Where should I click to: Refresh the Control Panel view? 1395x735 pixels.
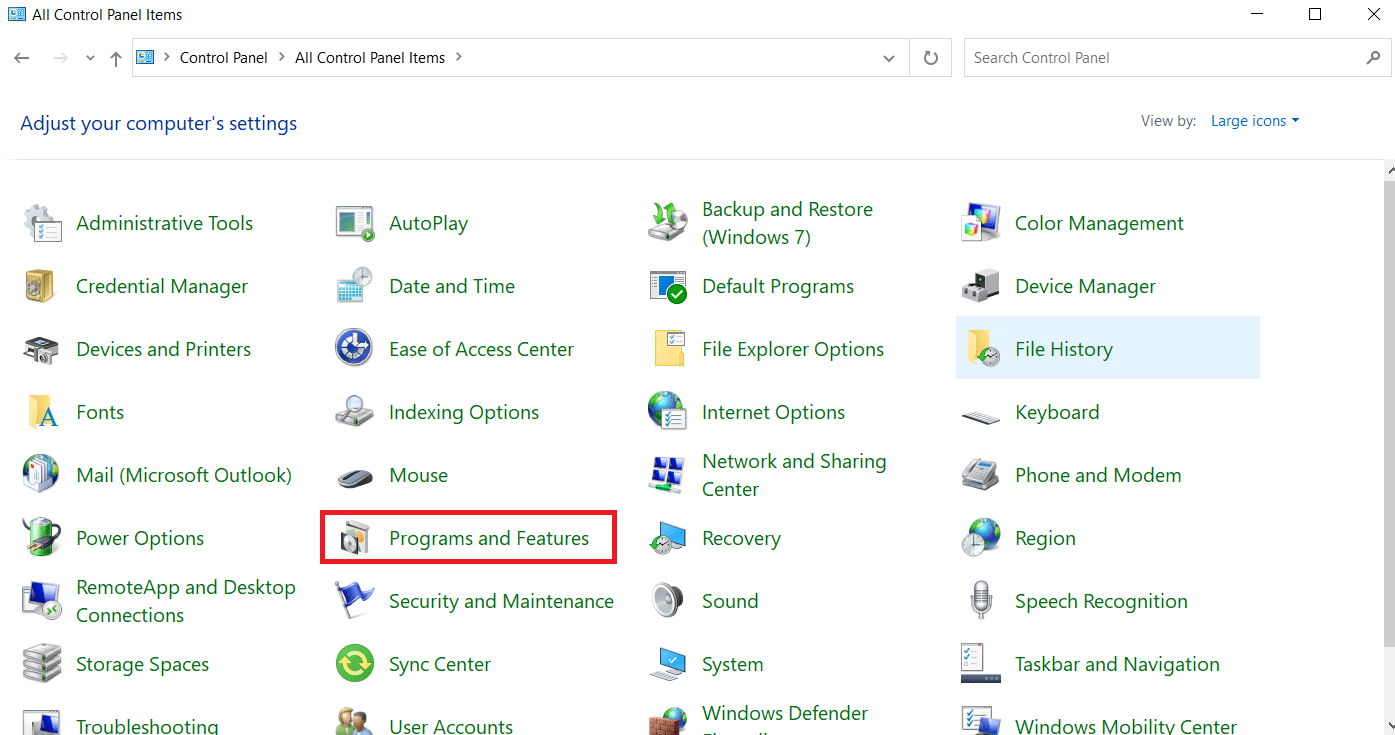[x=931, y=58]
